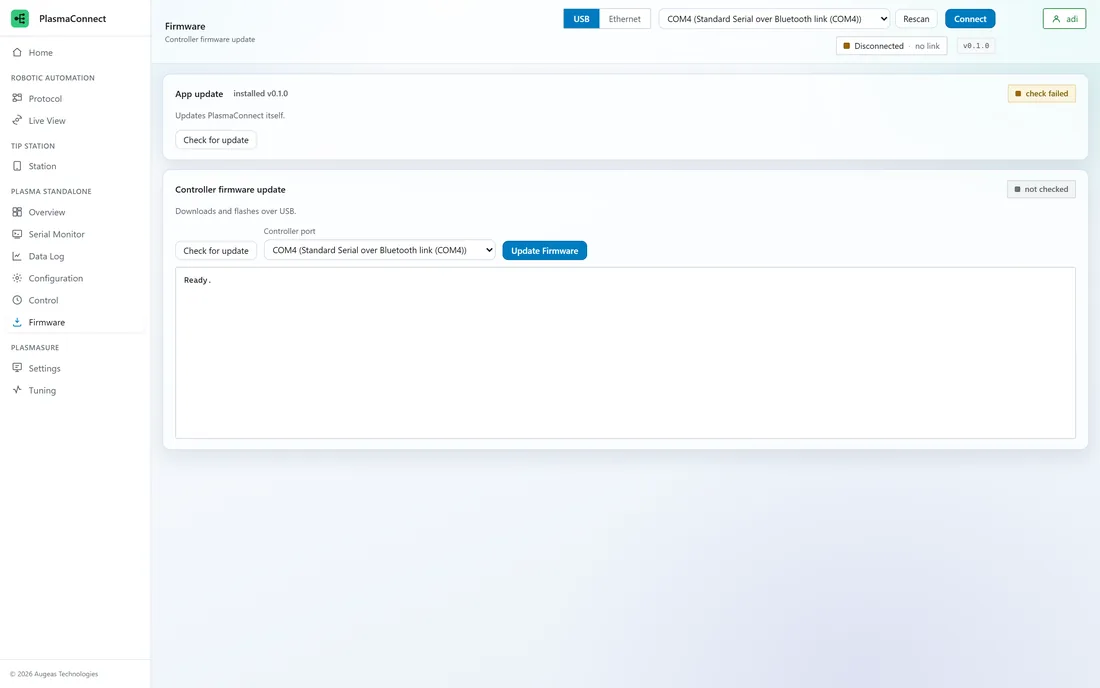Click the Overview grid icon
Image resolution: width=1100 pixels, height=688 pixels.
[x=17, y=212]
